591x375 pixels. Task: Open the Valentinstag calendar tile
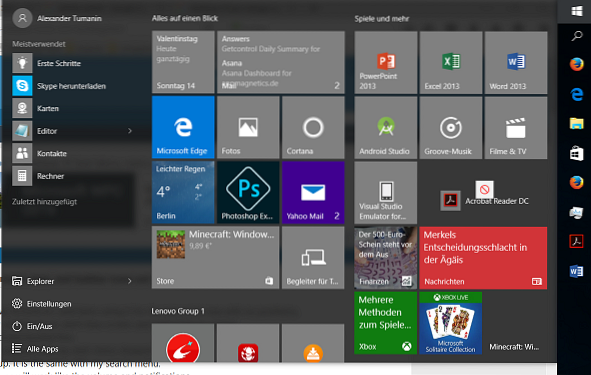point(183,62)
